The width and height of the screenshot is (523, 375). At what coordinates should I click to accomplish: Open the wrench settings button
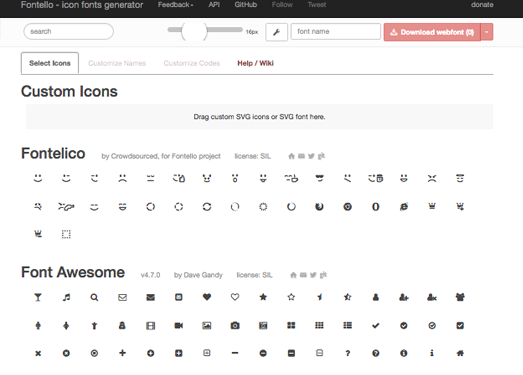(x=277, y=32)
